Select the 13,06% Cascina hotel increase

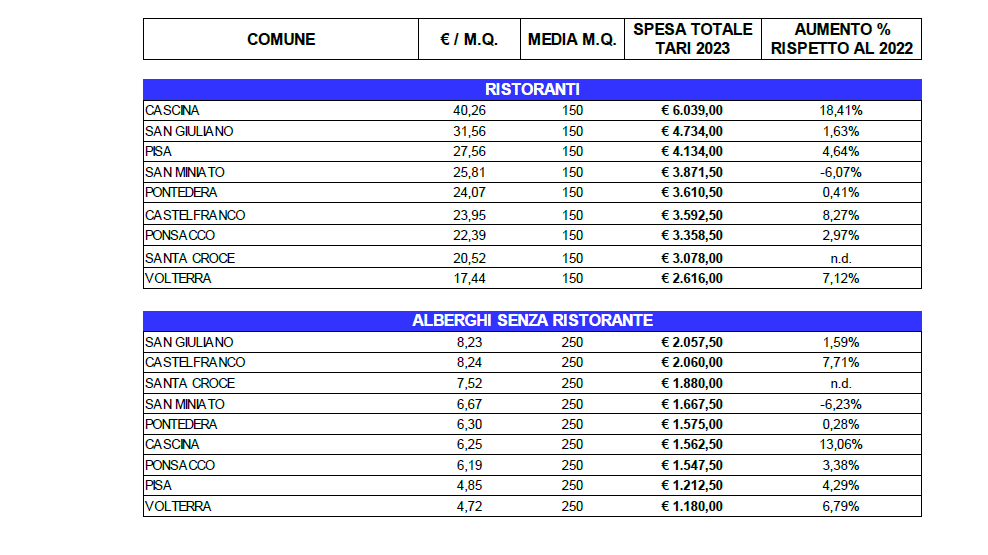coord(841,444)
